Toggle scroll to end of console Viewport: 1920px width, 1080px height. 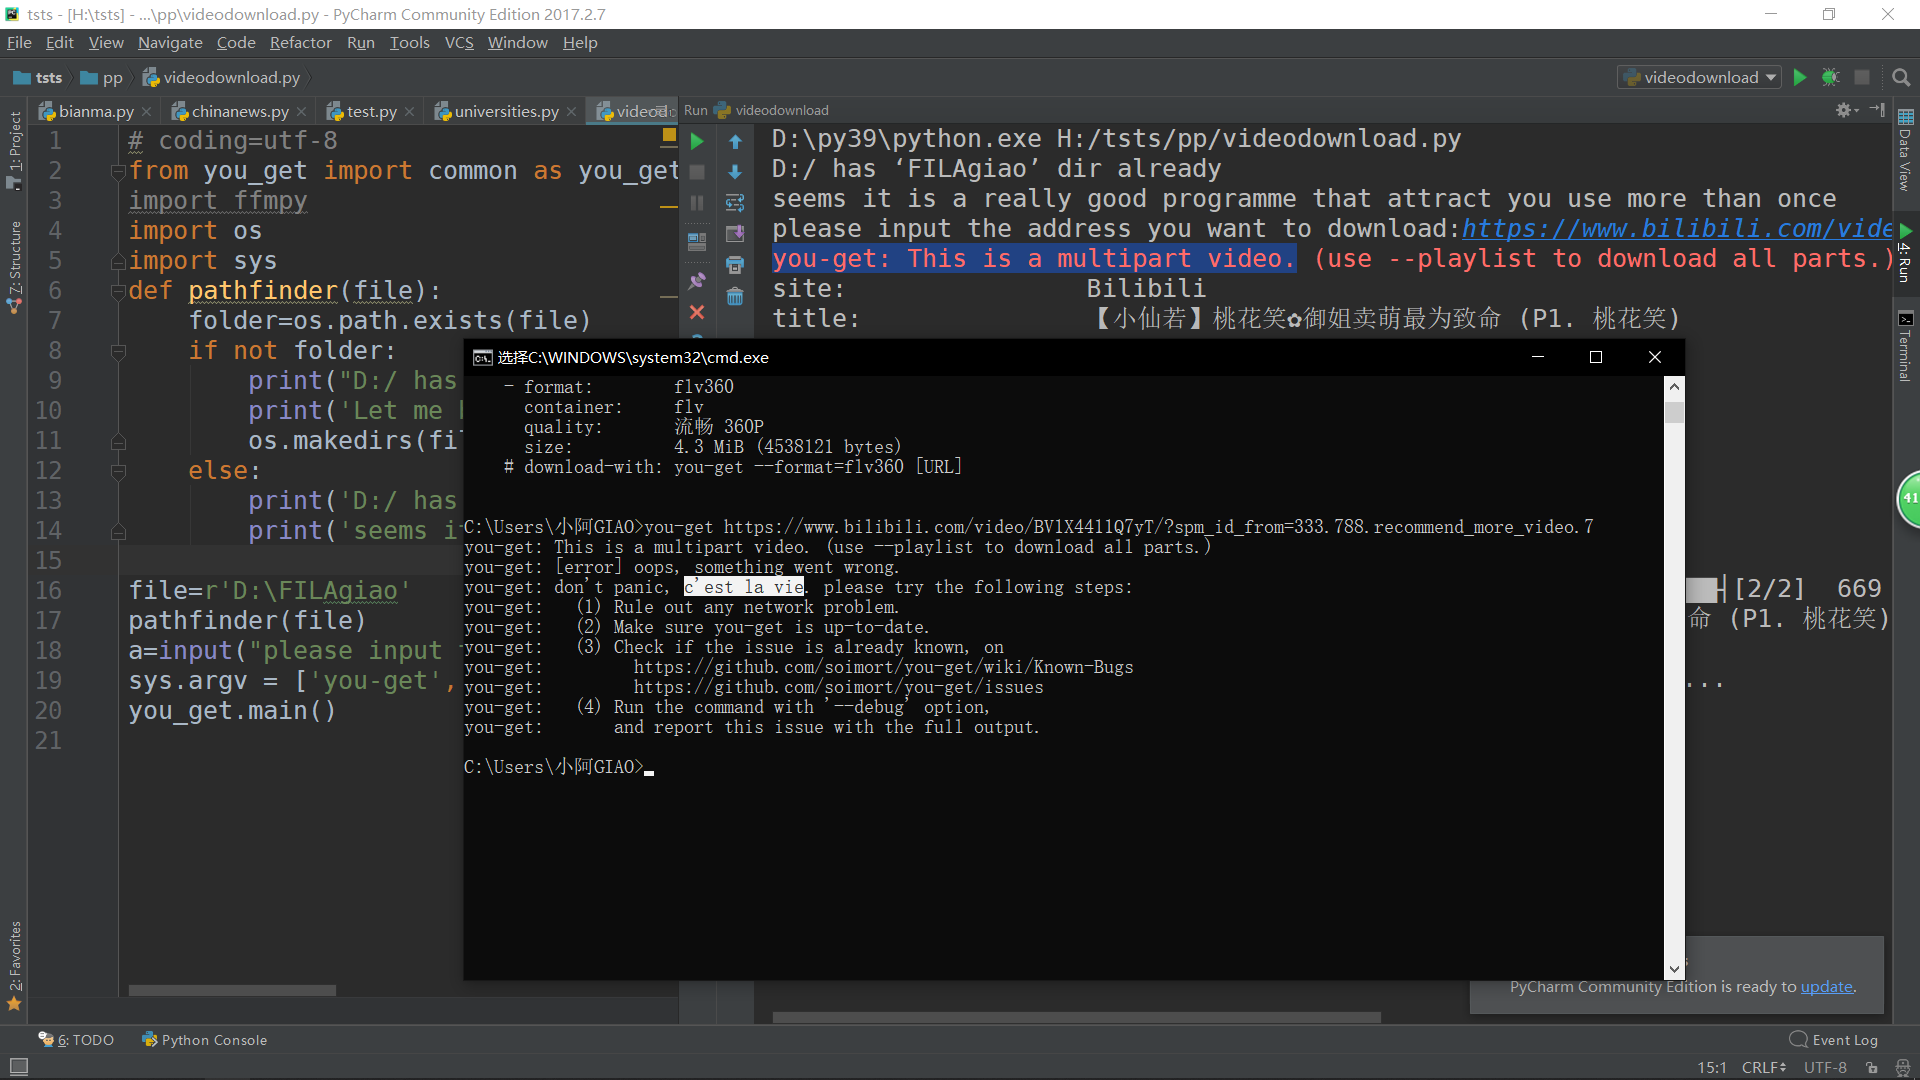tap(735, 234)
